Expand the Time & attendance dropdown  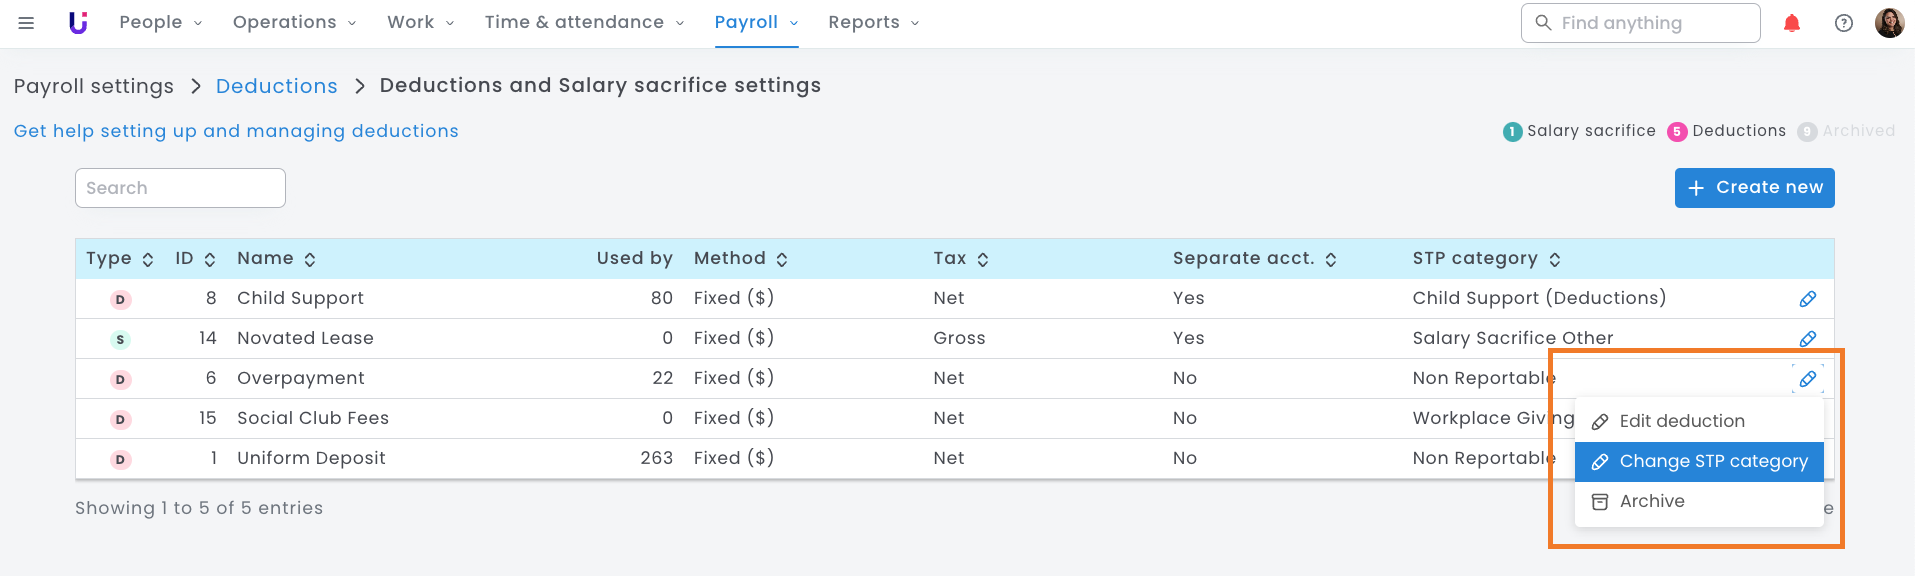pyautogui.click(x=584, y=23)
